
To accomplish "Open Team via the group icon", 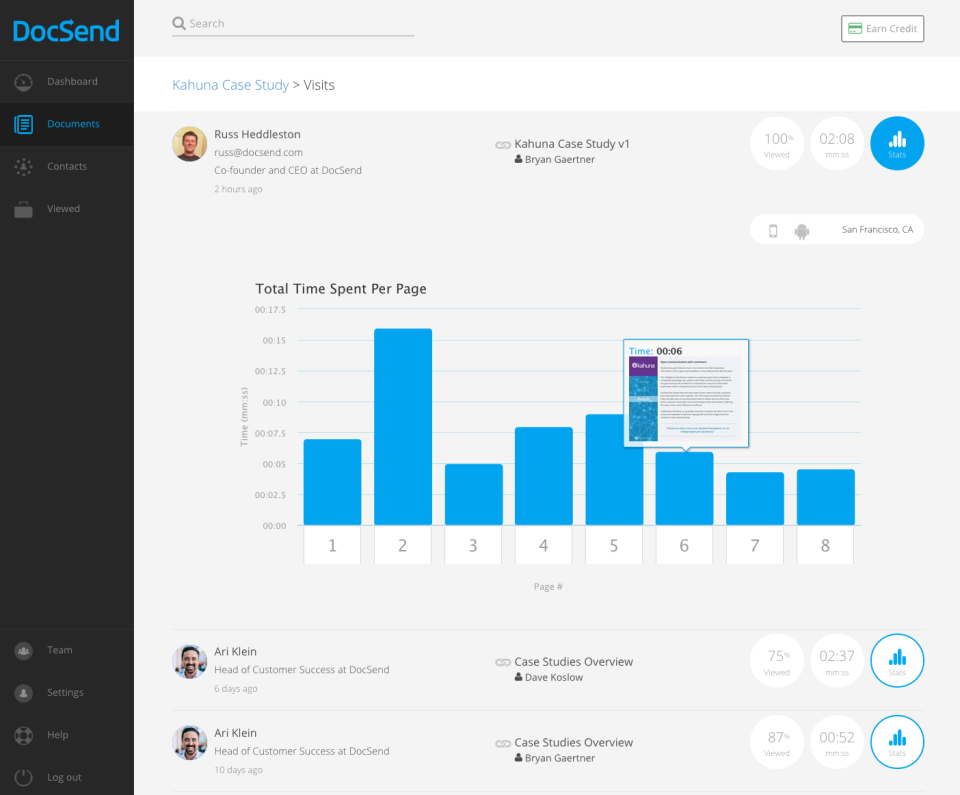I will [x=22, y=650].
